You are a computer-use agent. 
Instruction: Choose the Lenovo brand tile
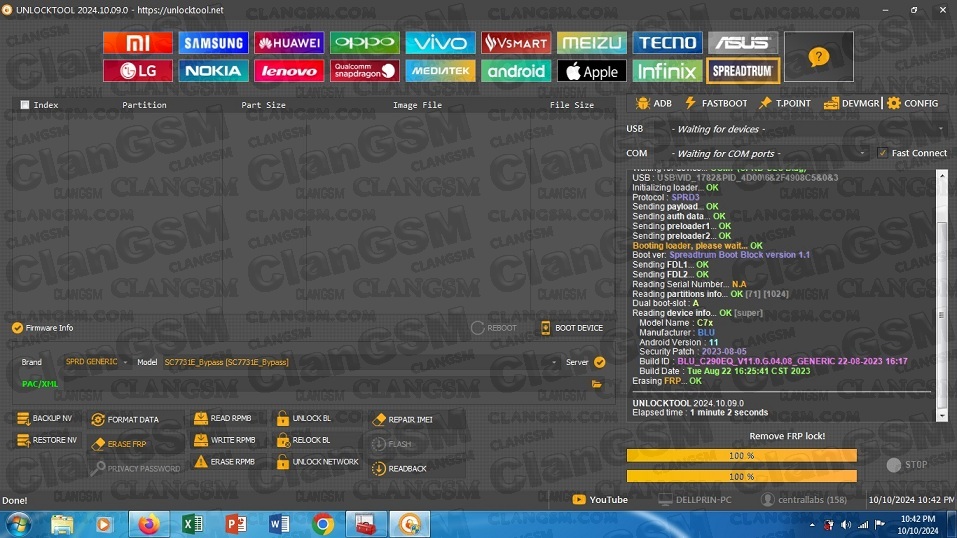pyautogui.click(x=289, y=71)
